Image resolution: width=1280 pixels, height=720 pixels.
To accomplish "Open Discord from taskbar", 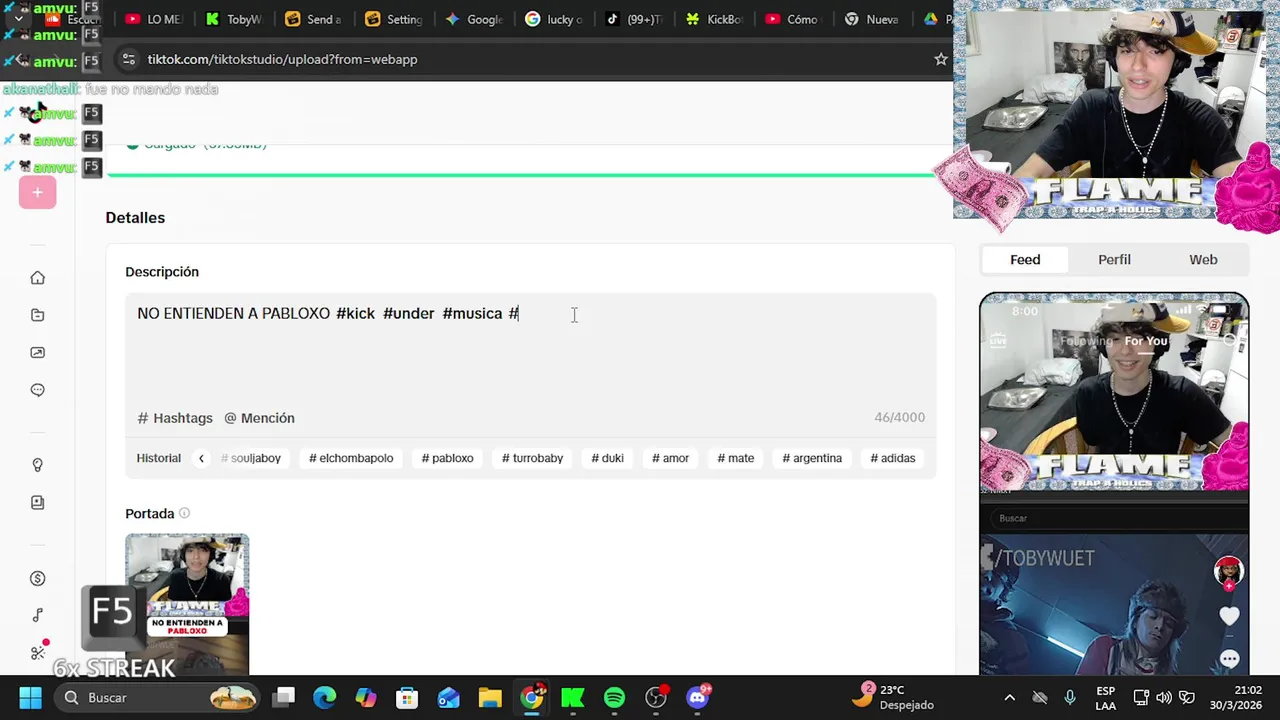I will click(698, 697).
